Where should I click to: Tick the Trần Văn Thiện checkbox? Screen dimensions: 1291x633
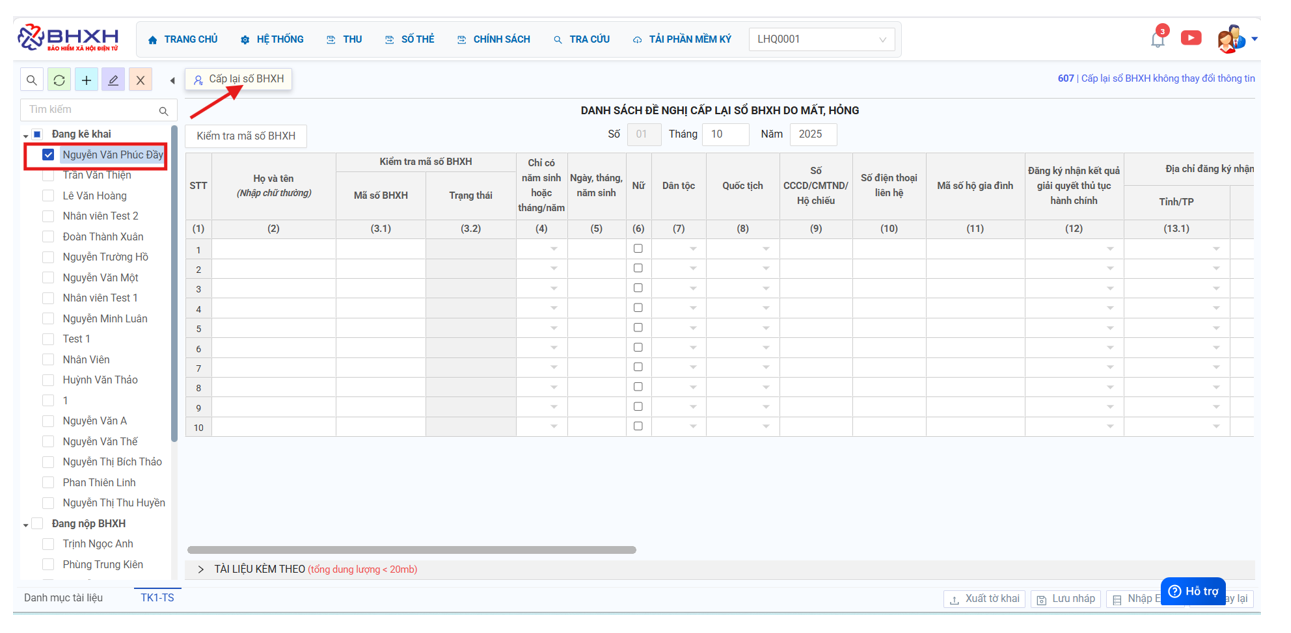click(x=48, y=176)
